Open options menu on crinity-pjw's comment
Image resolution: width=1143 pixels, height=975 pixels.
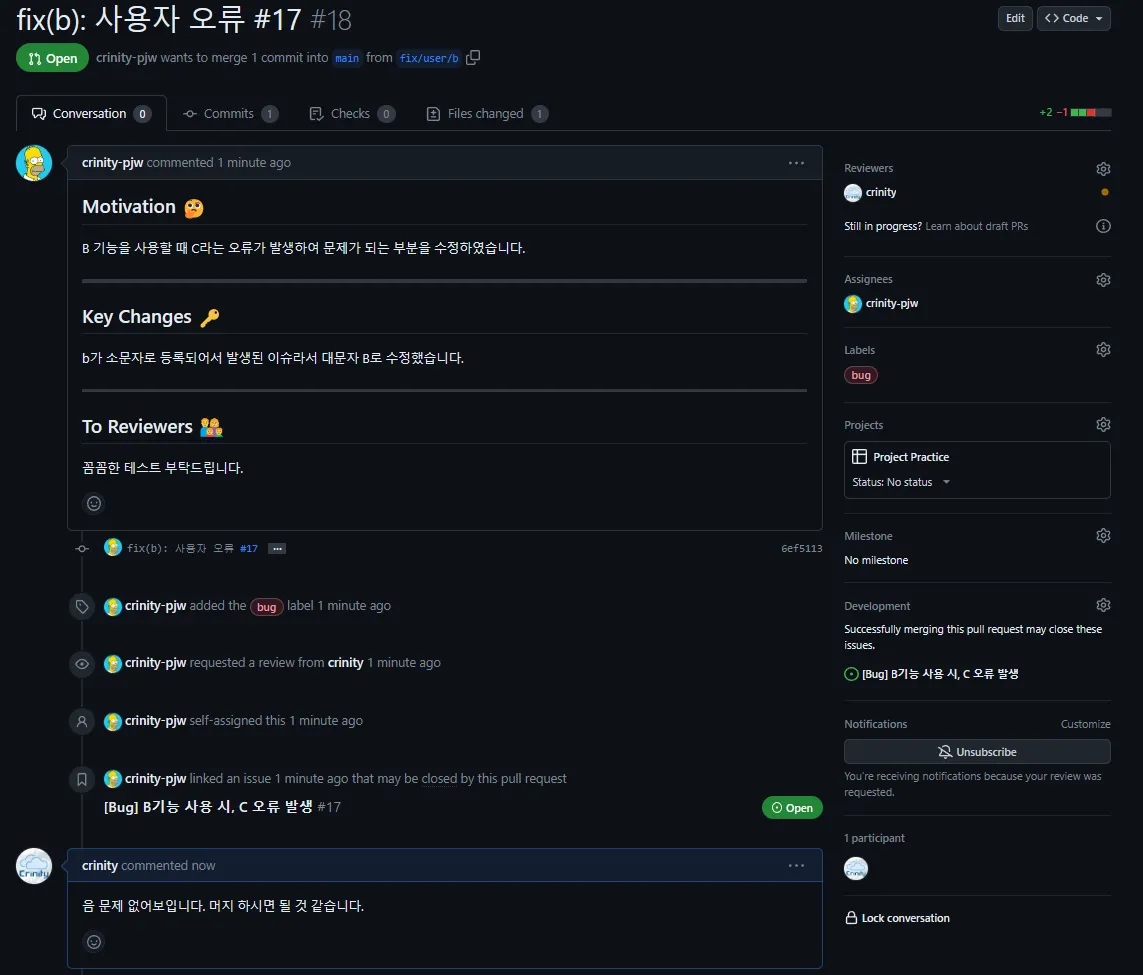[x=796, y=163]
